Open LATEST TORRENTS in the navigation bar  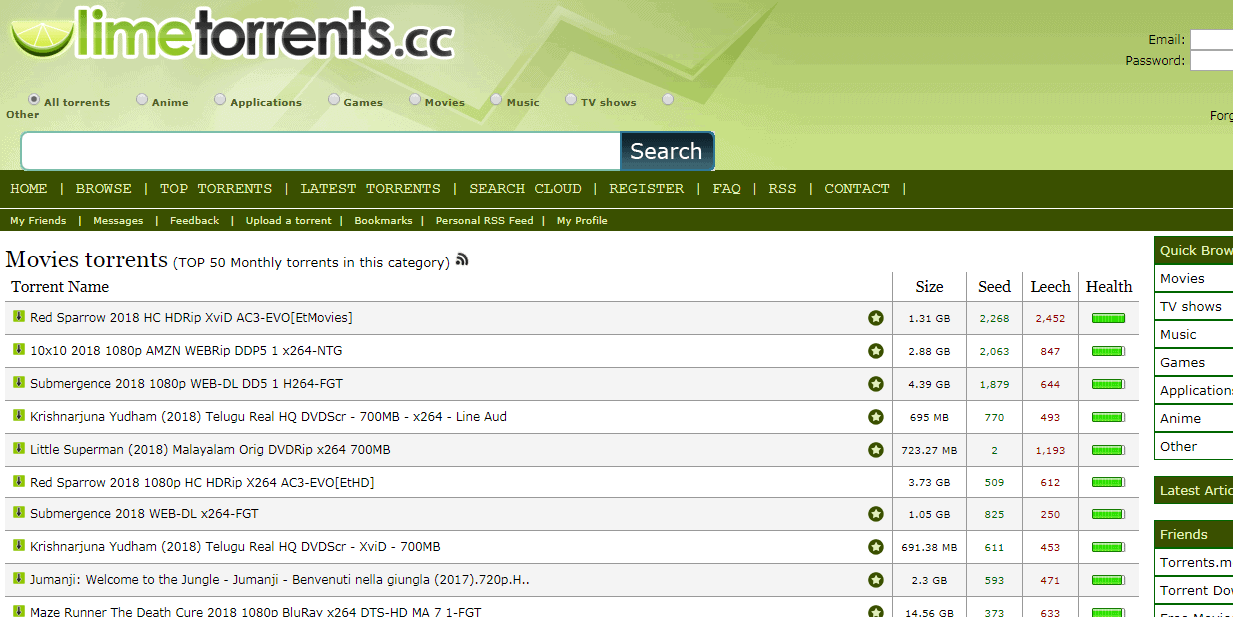370,189
